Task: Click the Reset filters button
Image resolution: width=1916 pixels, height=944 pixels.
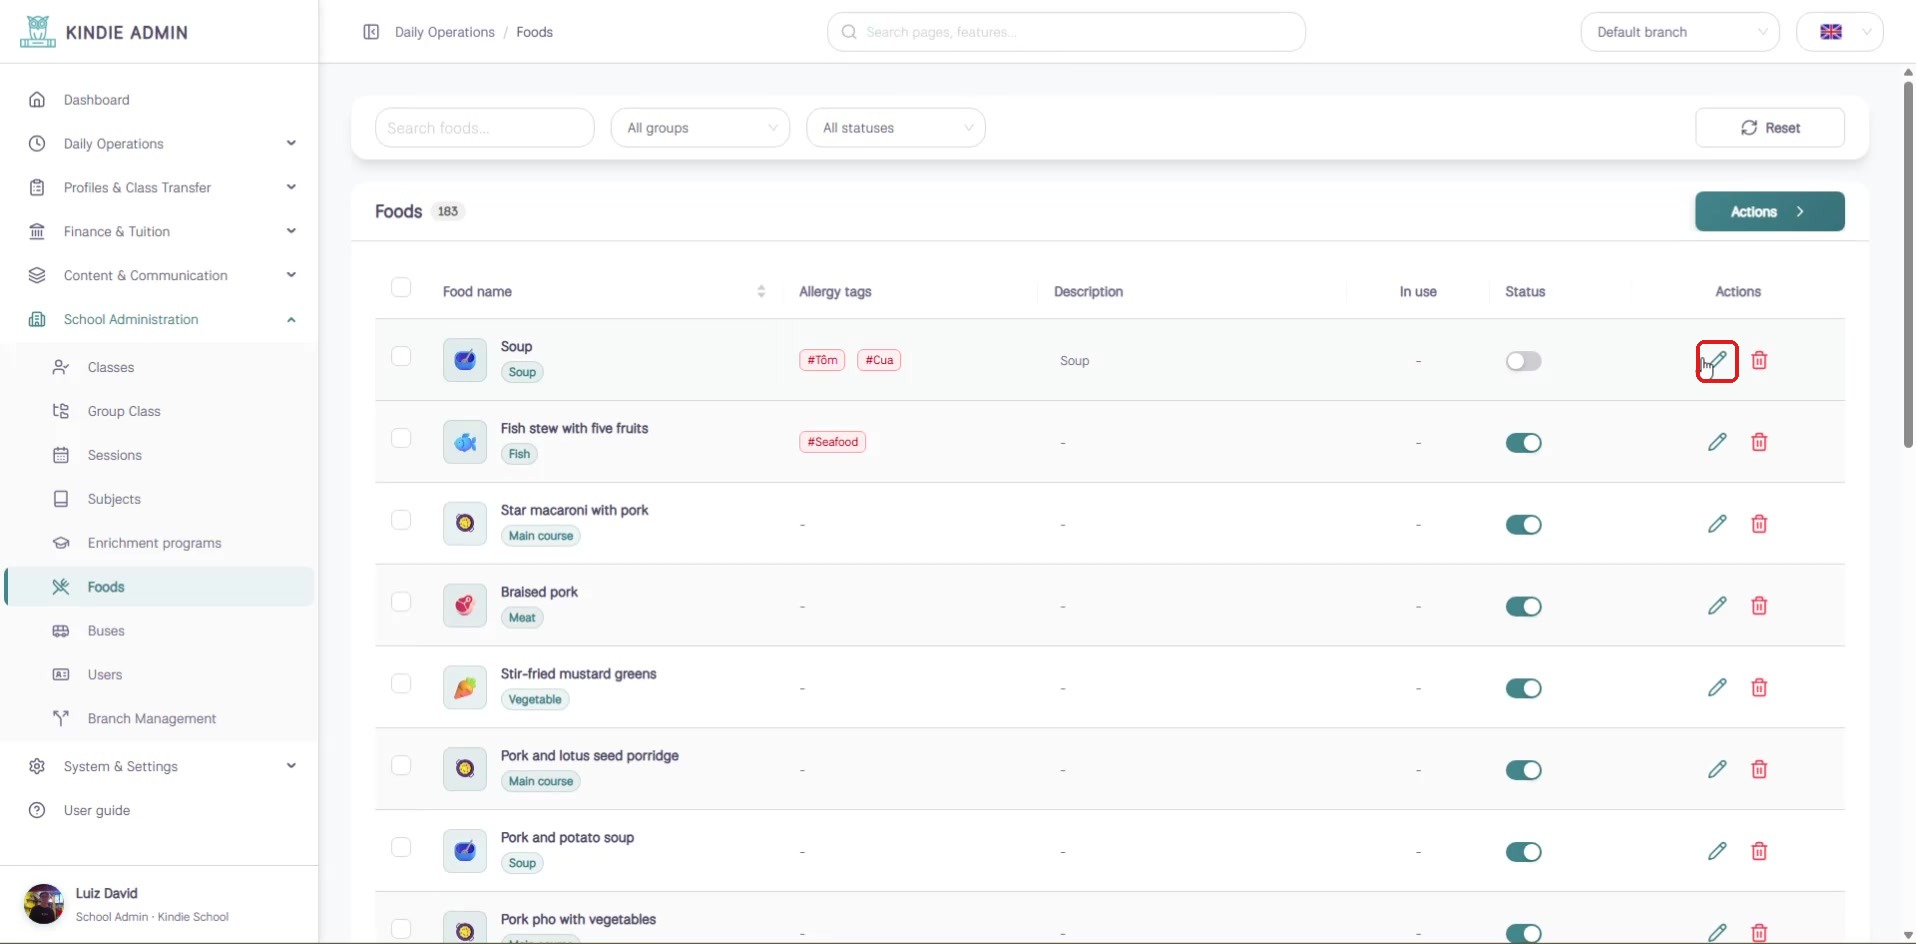Action: pos(1770,128)
